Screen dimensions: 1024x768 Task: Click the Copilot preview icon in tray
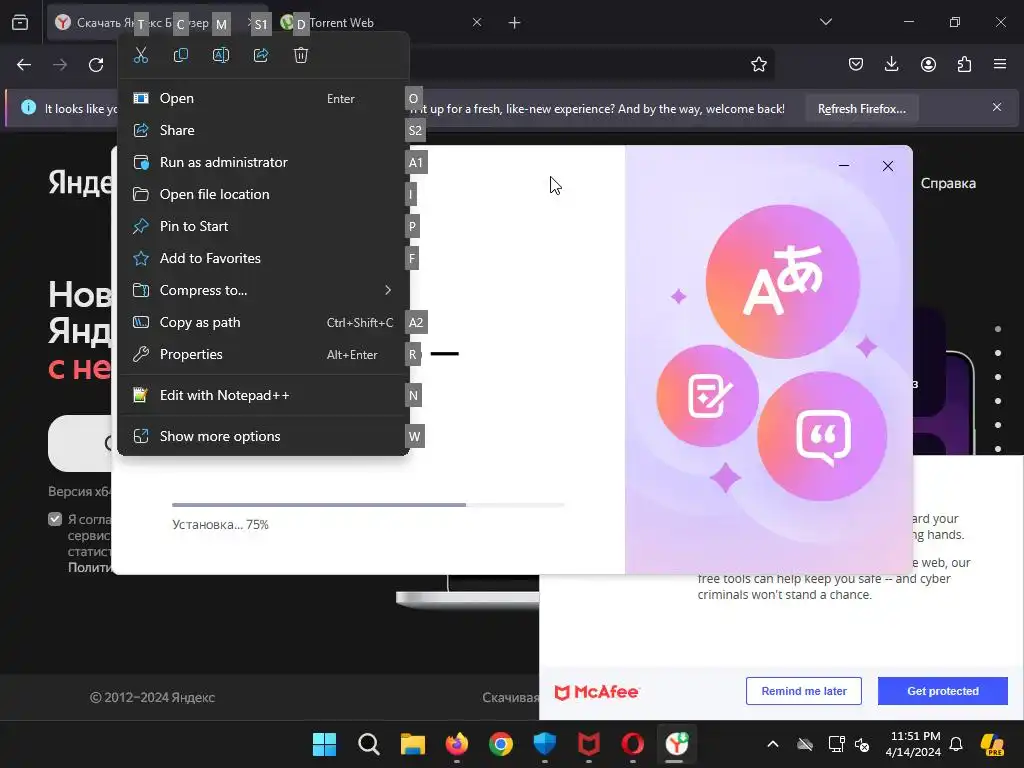993,744
